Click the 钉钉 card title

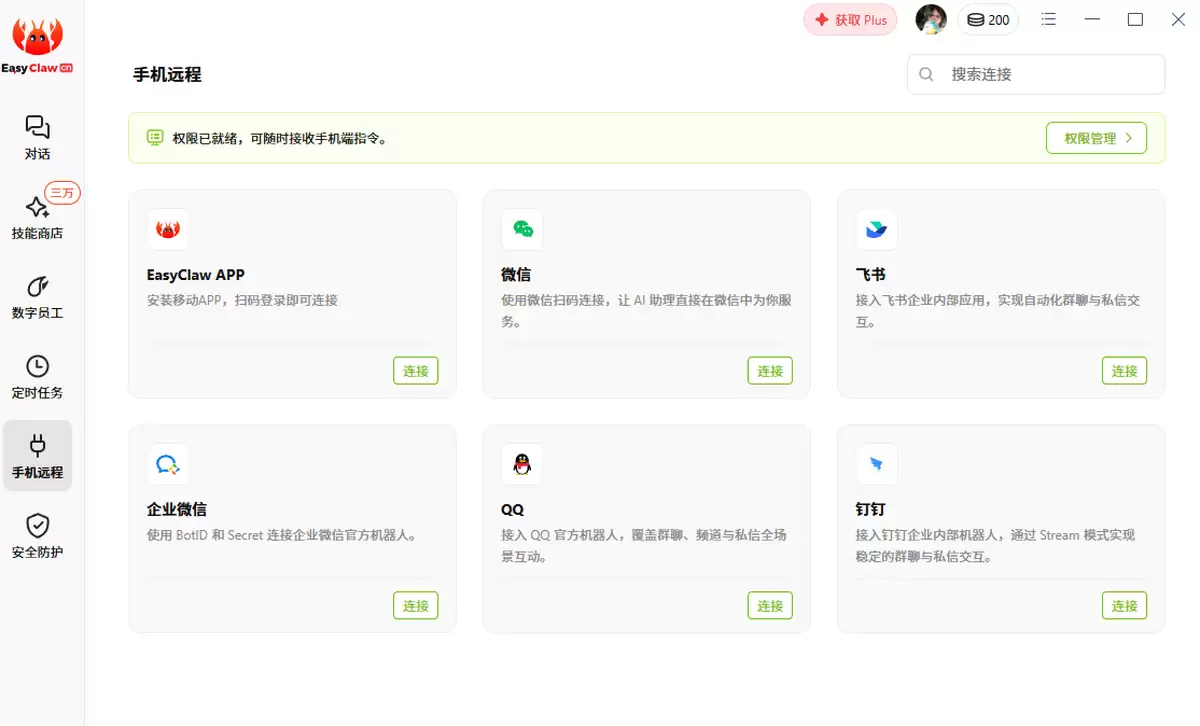870,509
